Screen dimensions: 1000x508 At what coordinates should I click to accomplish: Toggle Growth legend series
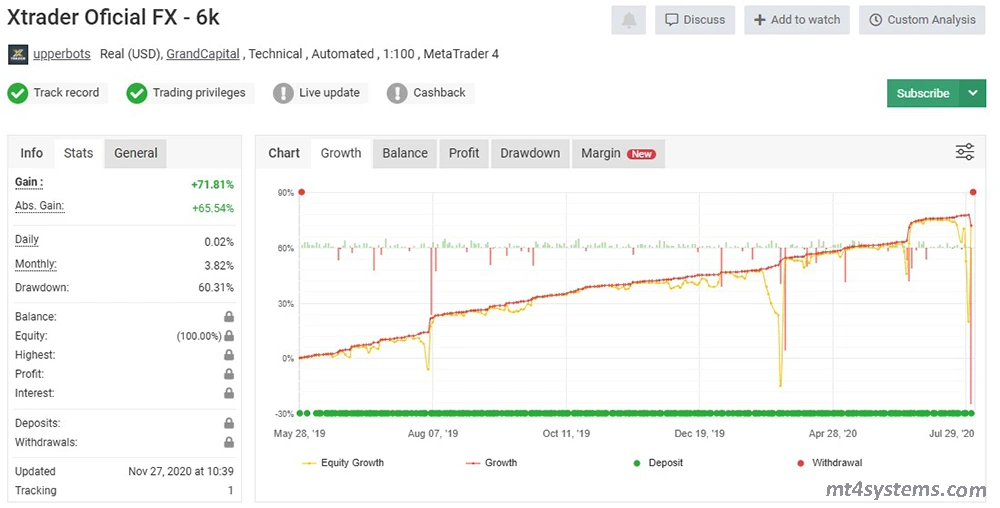[492, 463]
